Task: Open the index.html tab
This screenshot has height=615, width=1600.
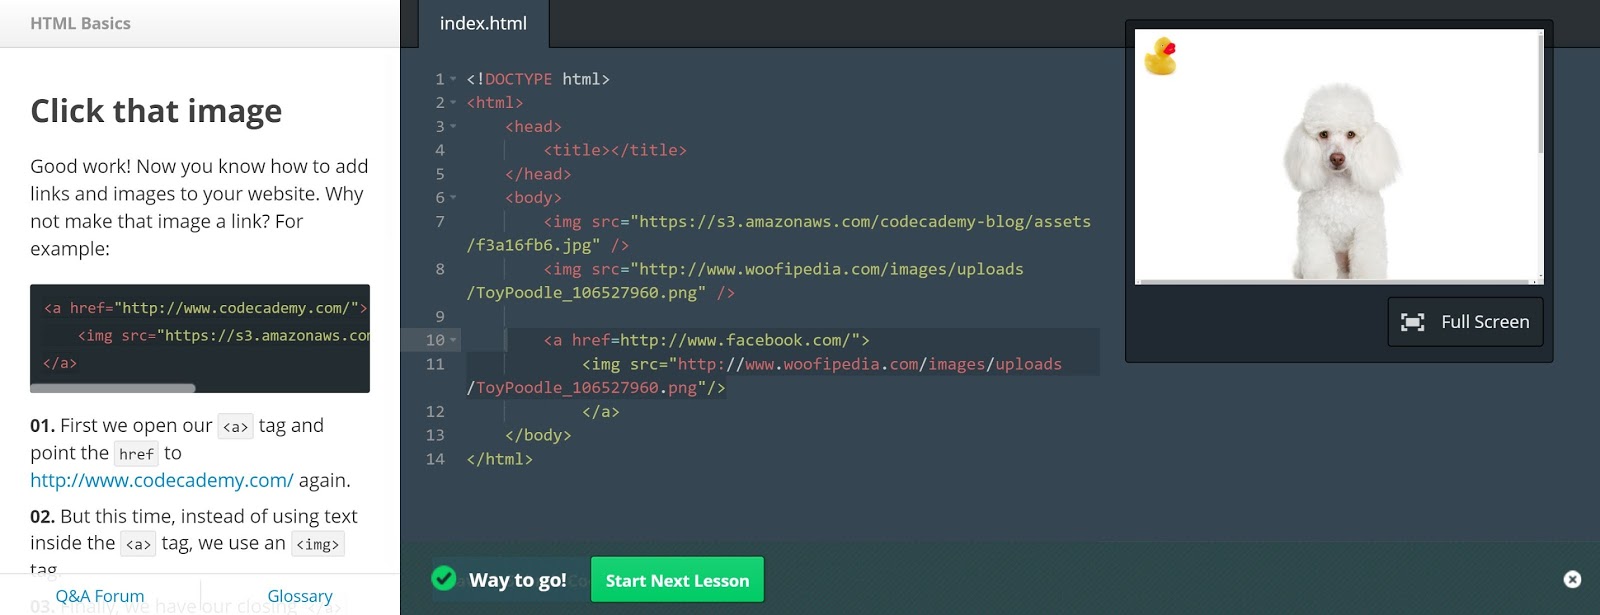Action: (x=483, y=23)
